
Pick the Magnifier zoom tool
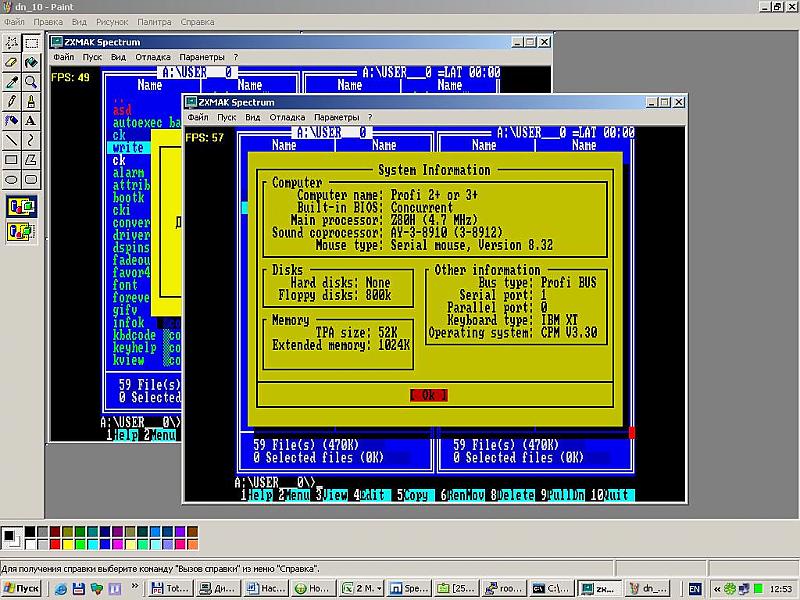click(x=31, y=81)
